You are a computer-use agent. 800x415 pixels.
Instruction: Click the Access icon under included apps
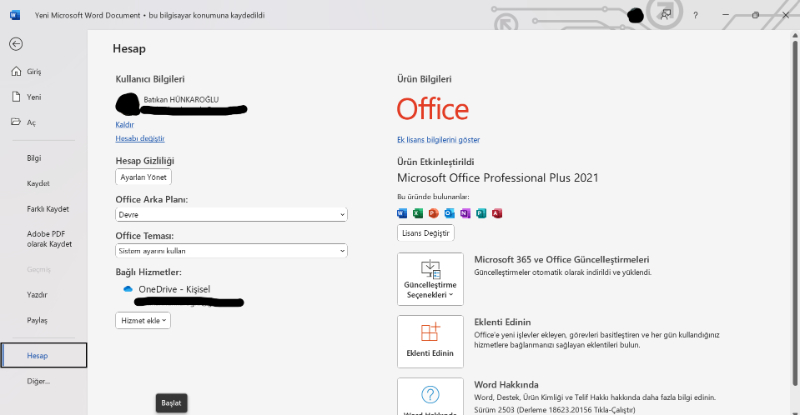click(497, 213)
